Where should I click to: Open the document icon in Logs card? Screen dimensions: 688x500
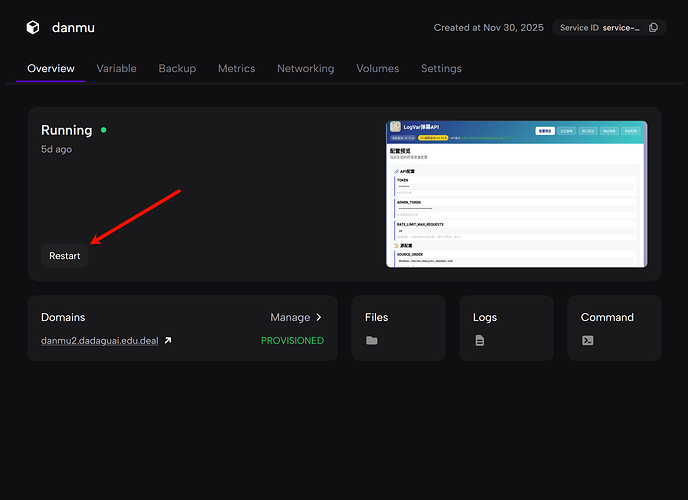(480, 341)
